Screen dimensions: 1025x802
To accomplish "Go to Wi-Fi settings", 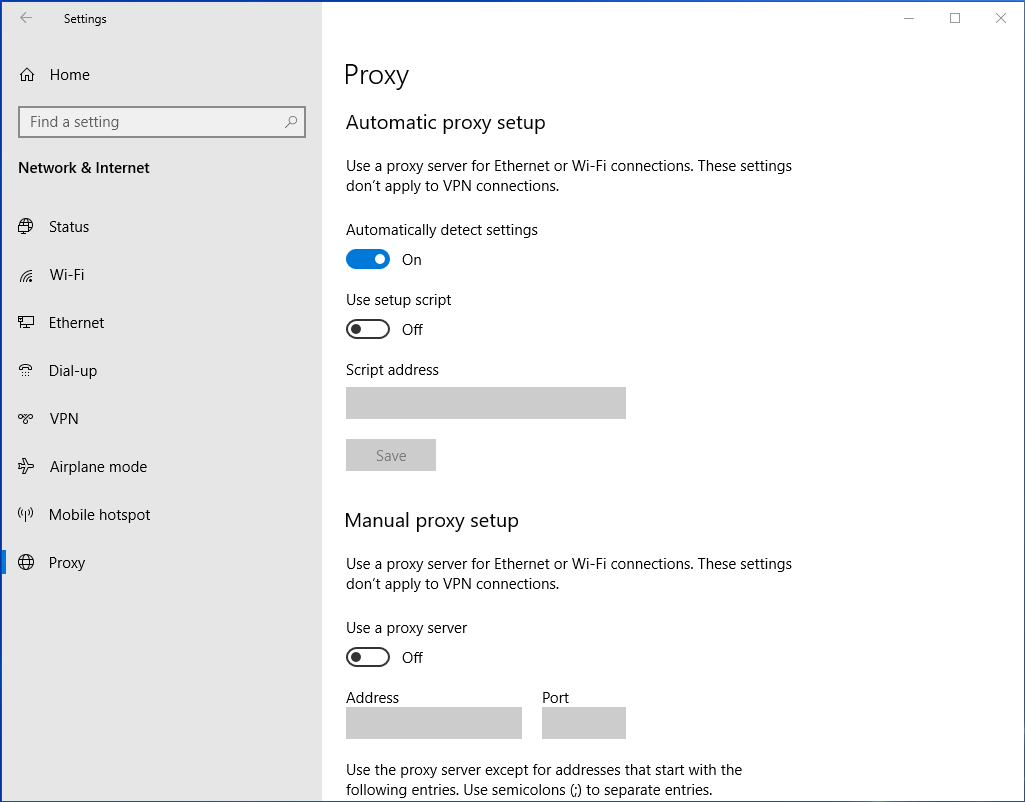I will click(162, 275).
